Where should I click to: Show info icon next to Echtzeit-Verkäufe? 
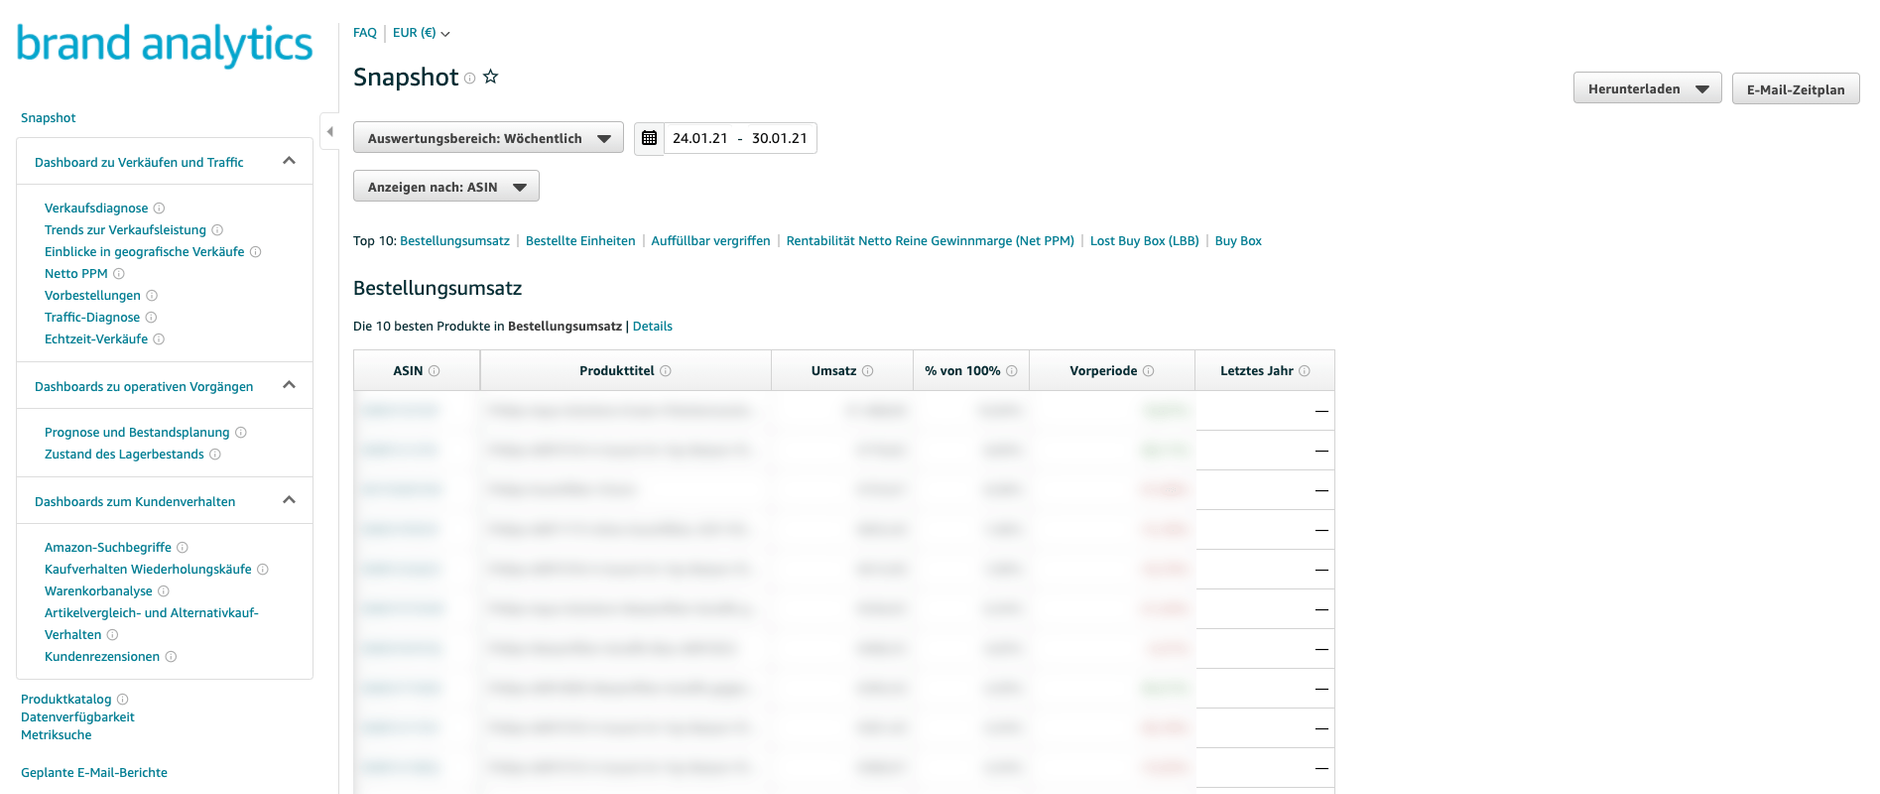pos(159,339)
